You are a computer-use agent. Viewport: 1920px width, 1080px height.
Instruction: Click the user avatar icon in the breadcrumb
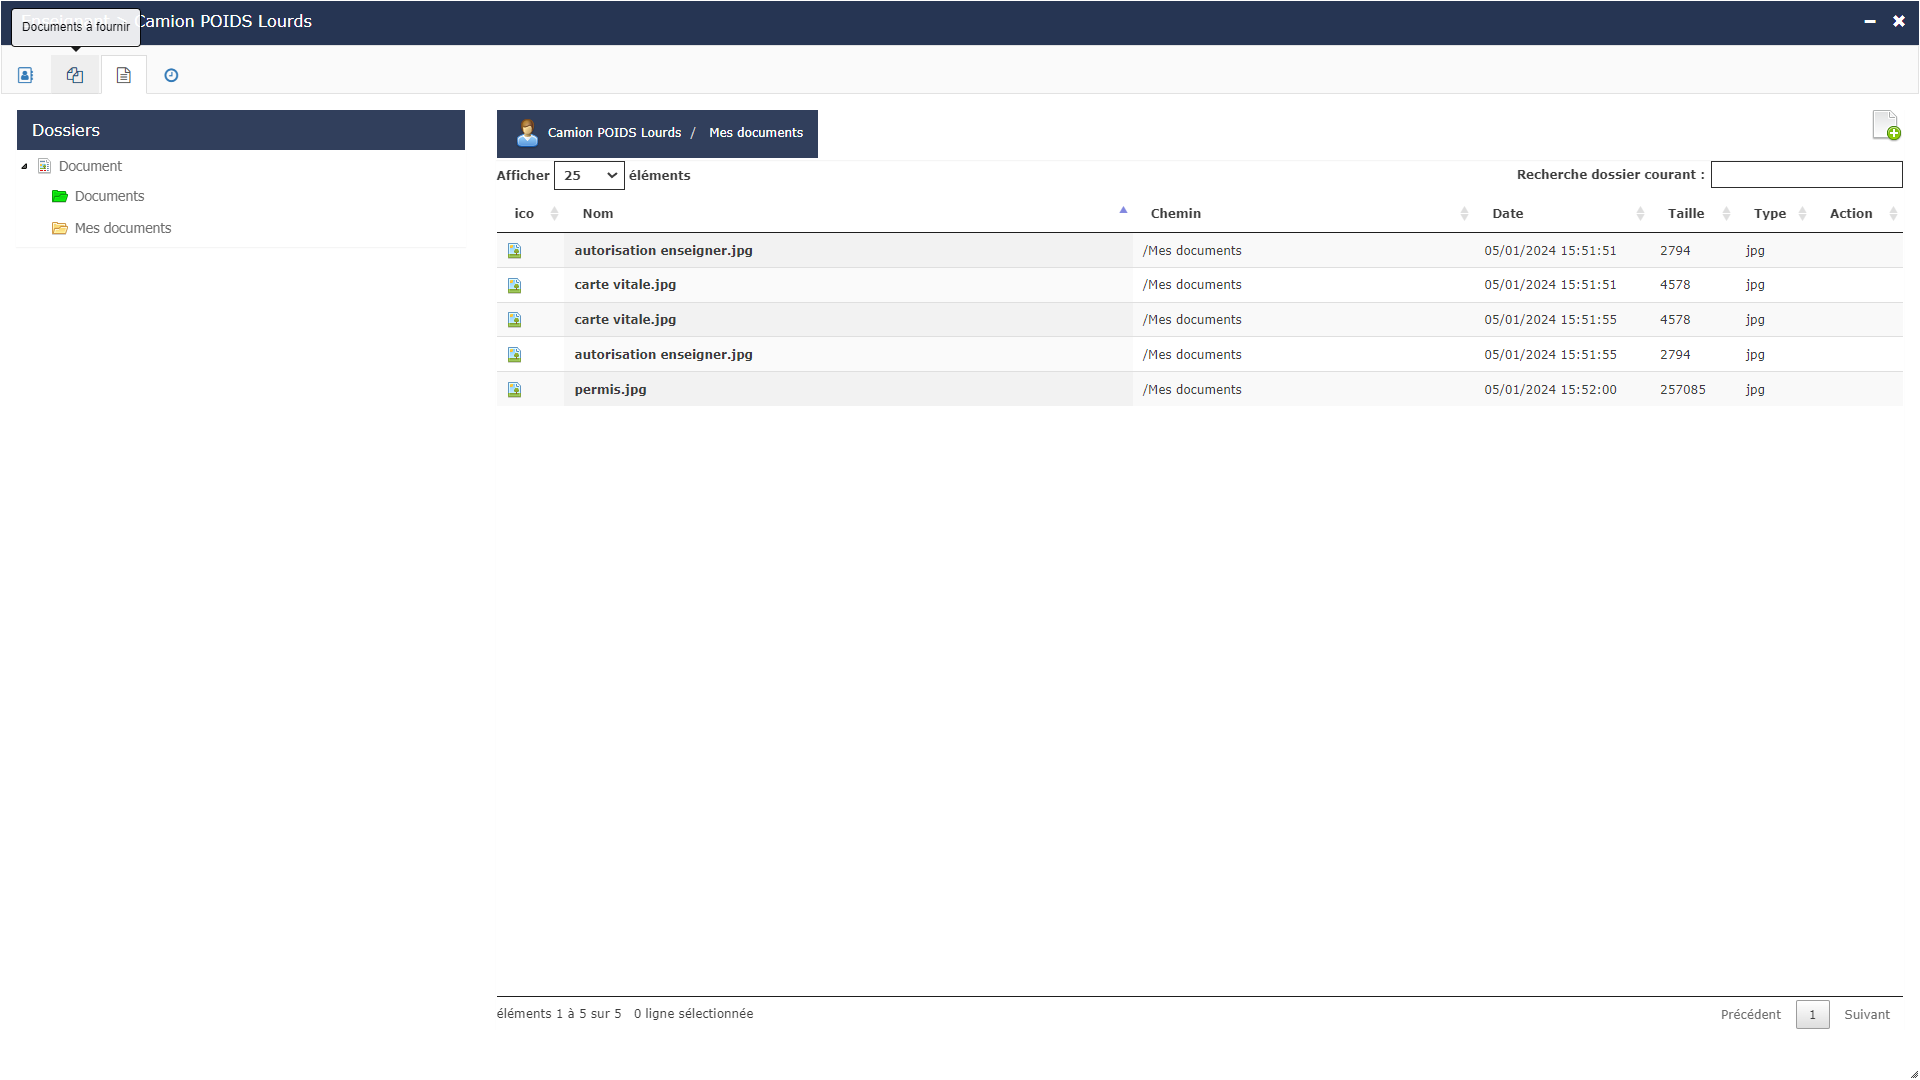pyautogui.click(x=527, y=133)
